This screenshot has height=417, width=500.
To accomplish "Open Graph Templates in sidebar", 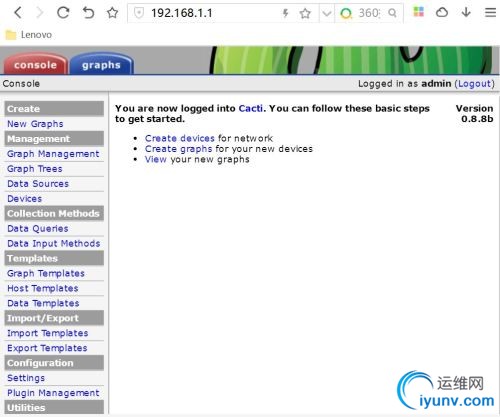I will click(46, 273).
